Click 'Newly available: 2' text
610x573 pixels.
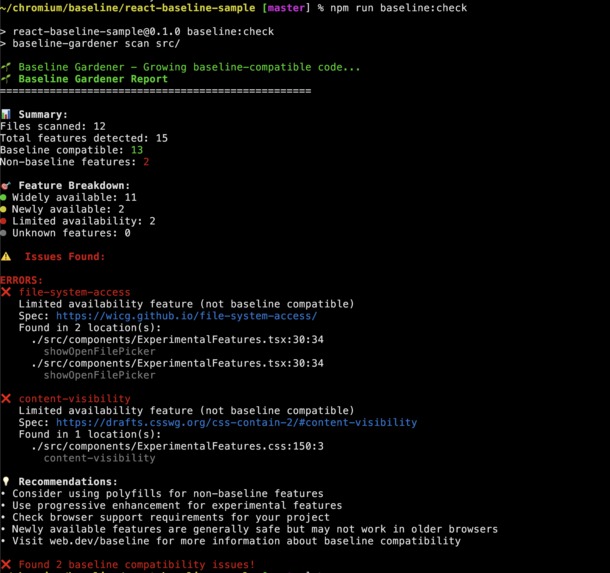[x=68, y=209]
